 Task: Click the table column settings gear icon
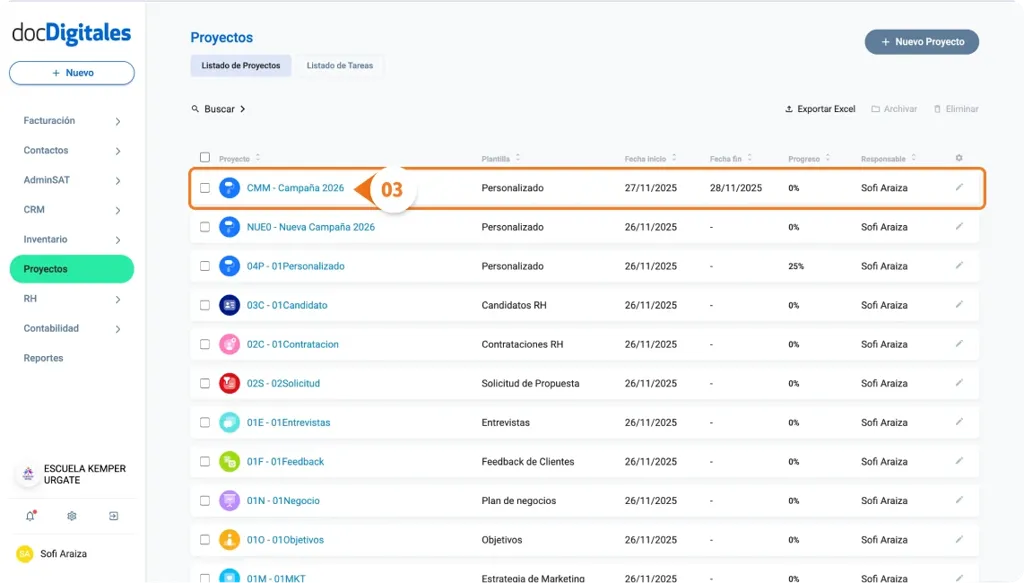tap(957, 158)
